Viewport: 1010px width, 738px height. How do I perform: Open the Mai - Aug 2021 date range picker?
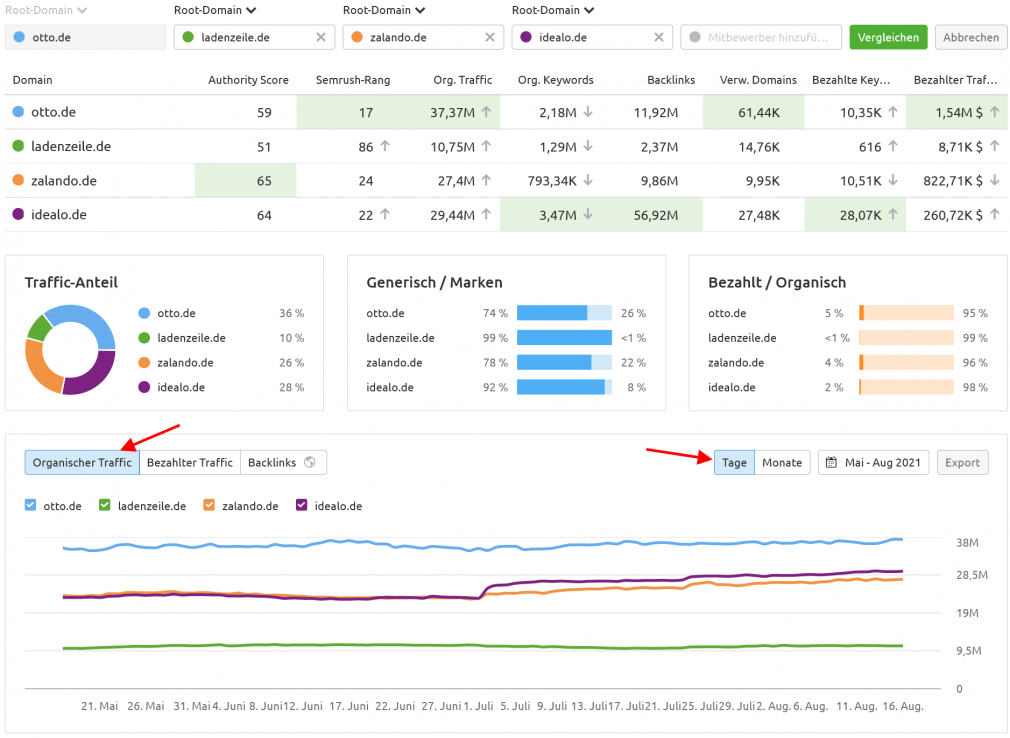tap(873, 462)
